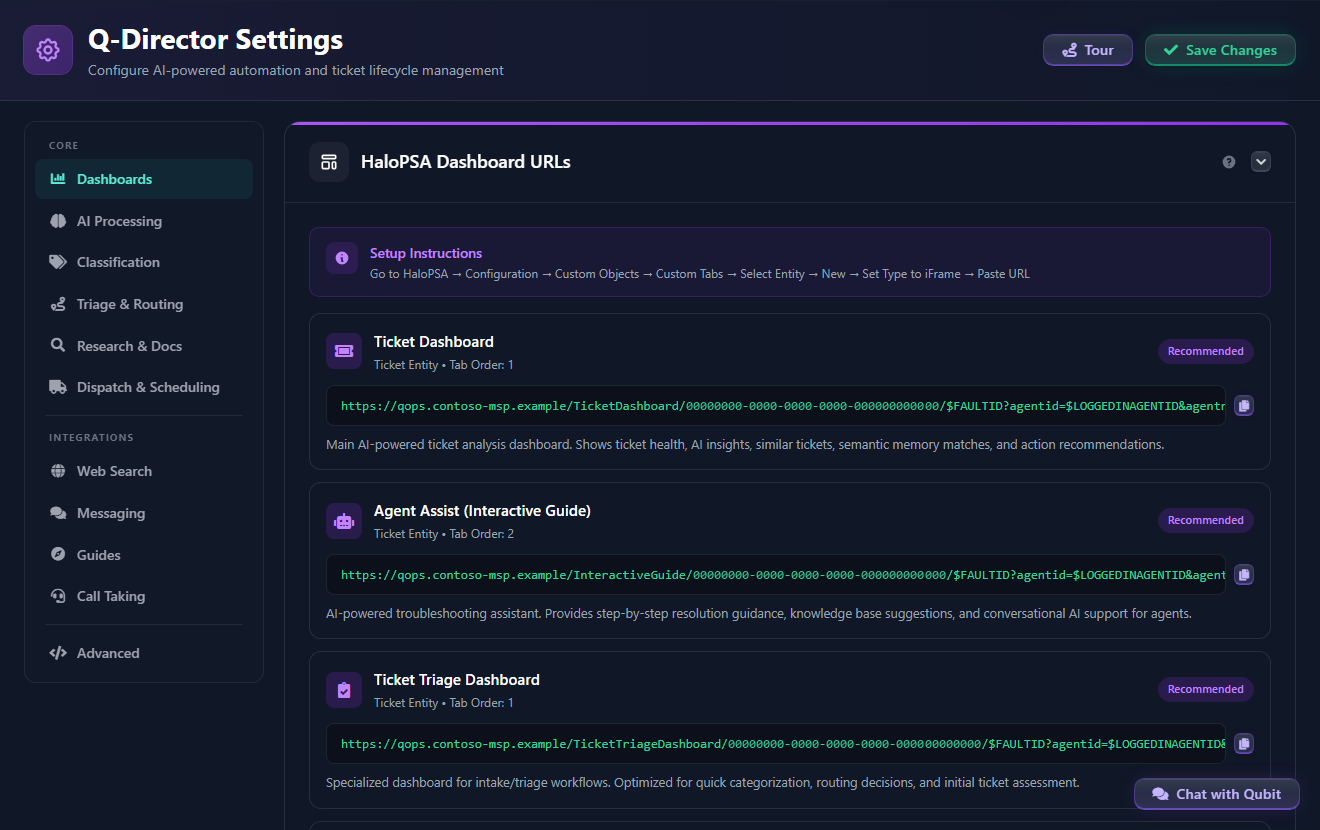Click the Agent Assist robot icon
This screenshot has width=1320, height=830.
click(x=344, y=520)
